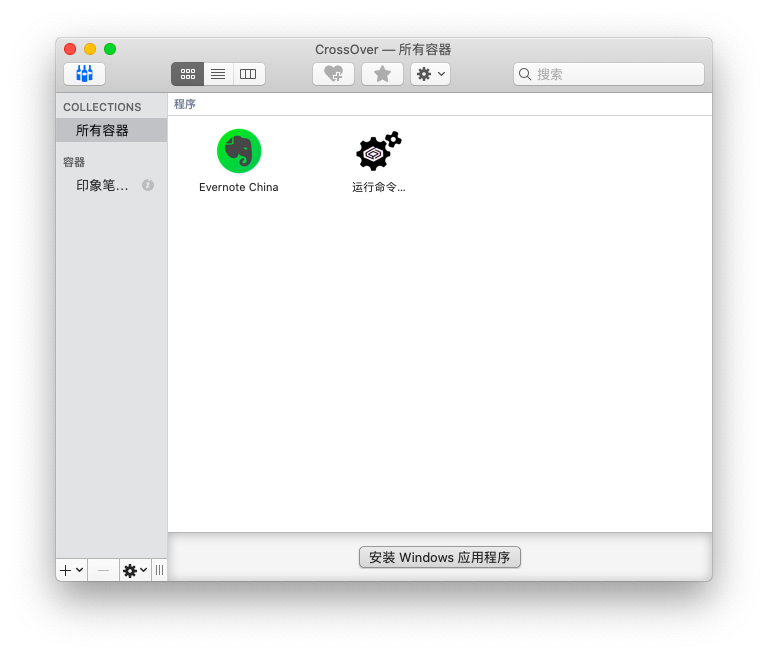Zoom the window with the green button
This screenshot has width=768, height=655.
coord(110,49)
